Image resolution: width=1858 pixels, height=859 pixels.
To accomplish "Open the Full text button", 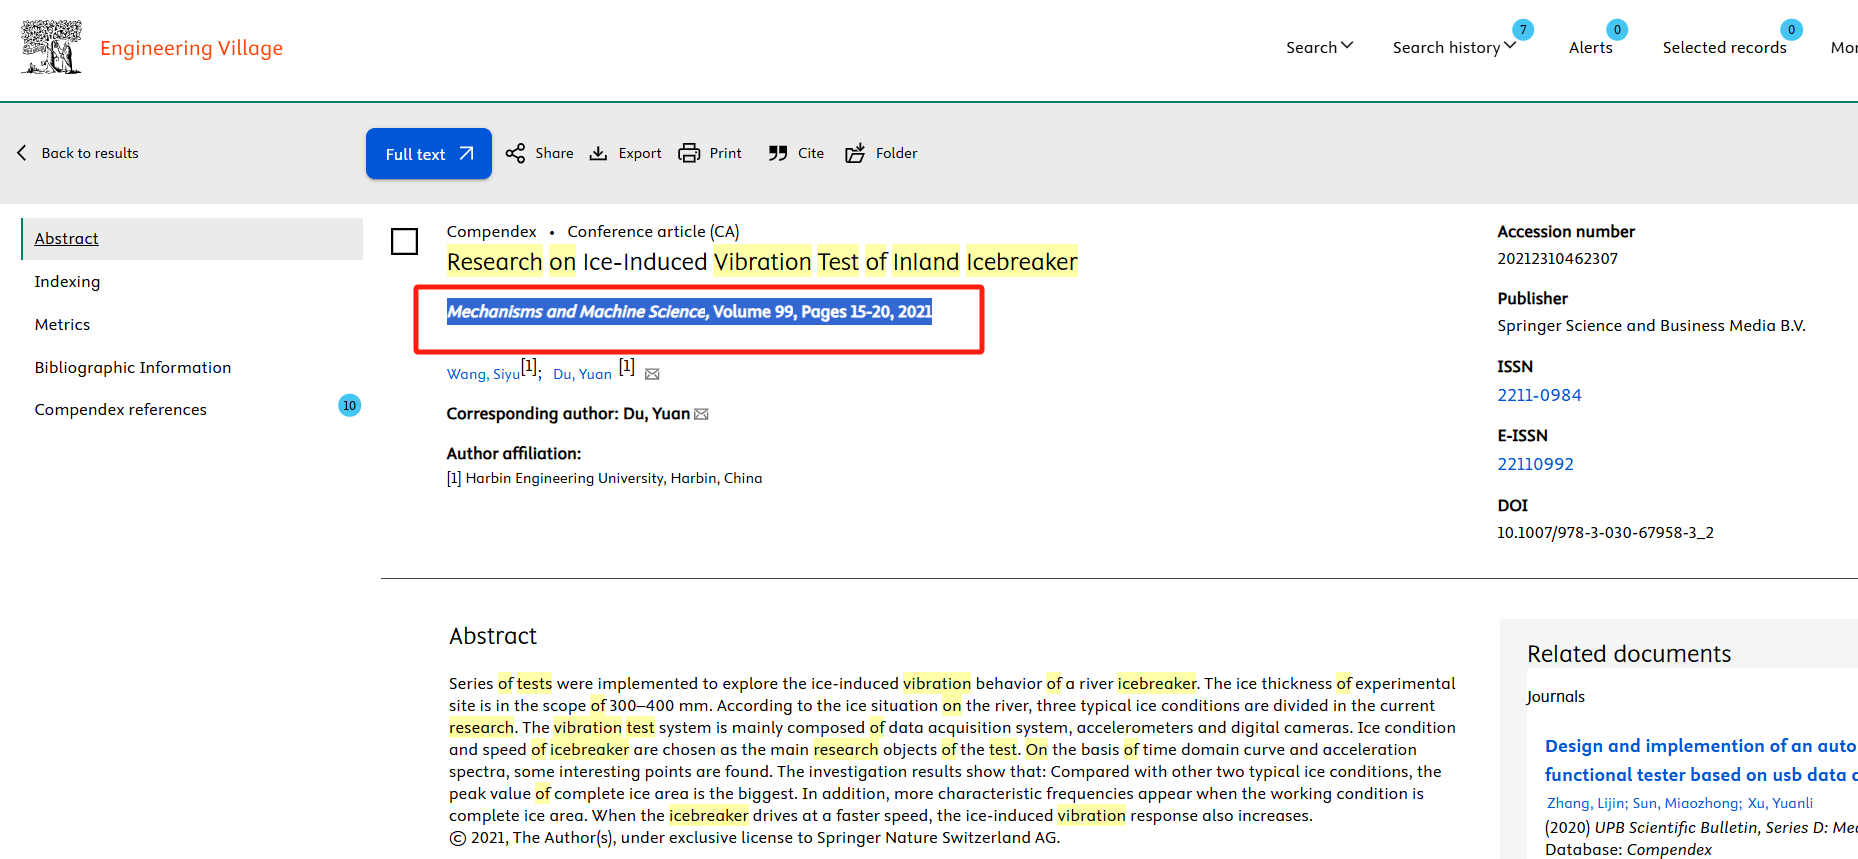I will (x=428, y=154).
